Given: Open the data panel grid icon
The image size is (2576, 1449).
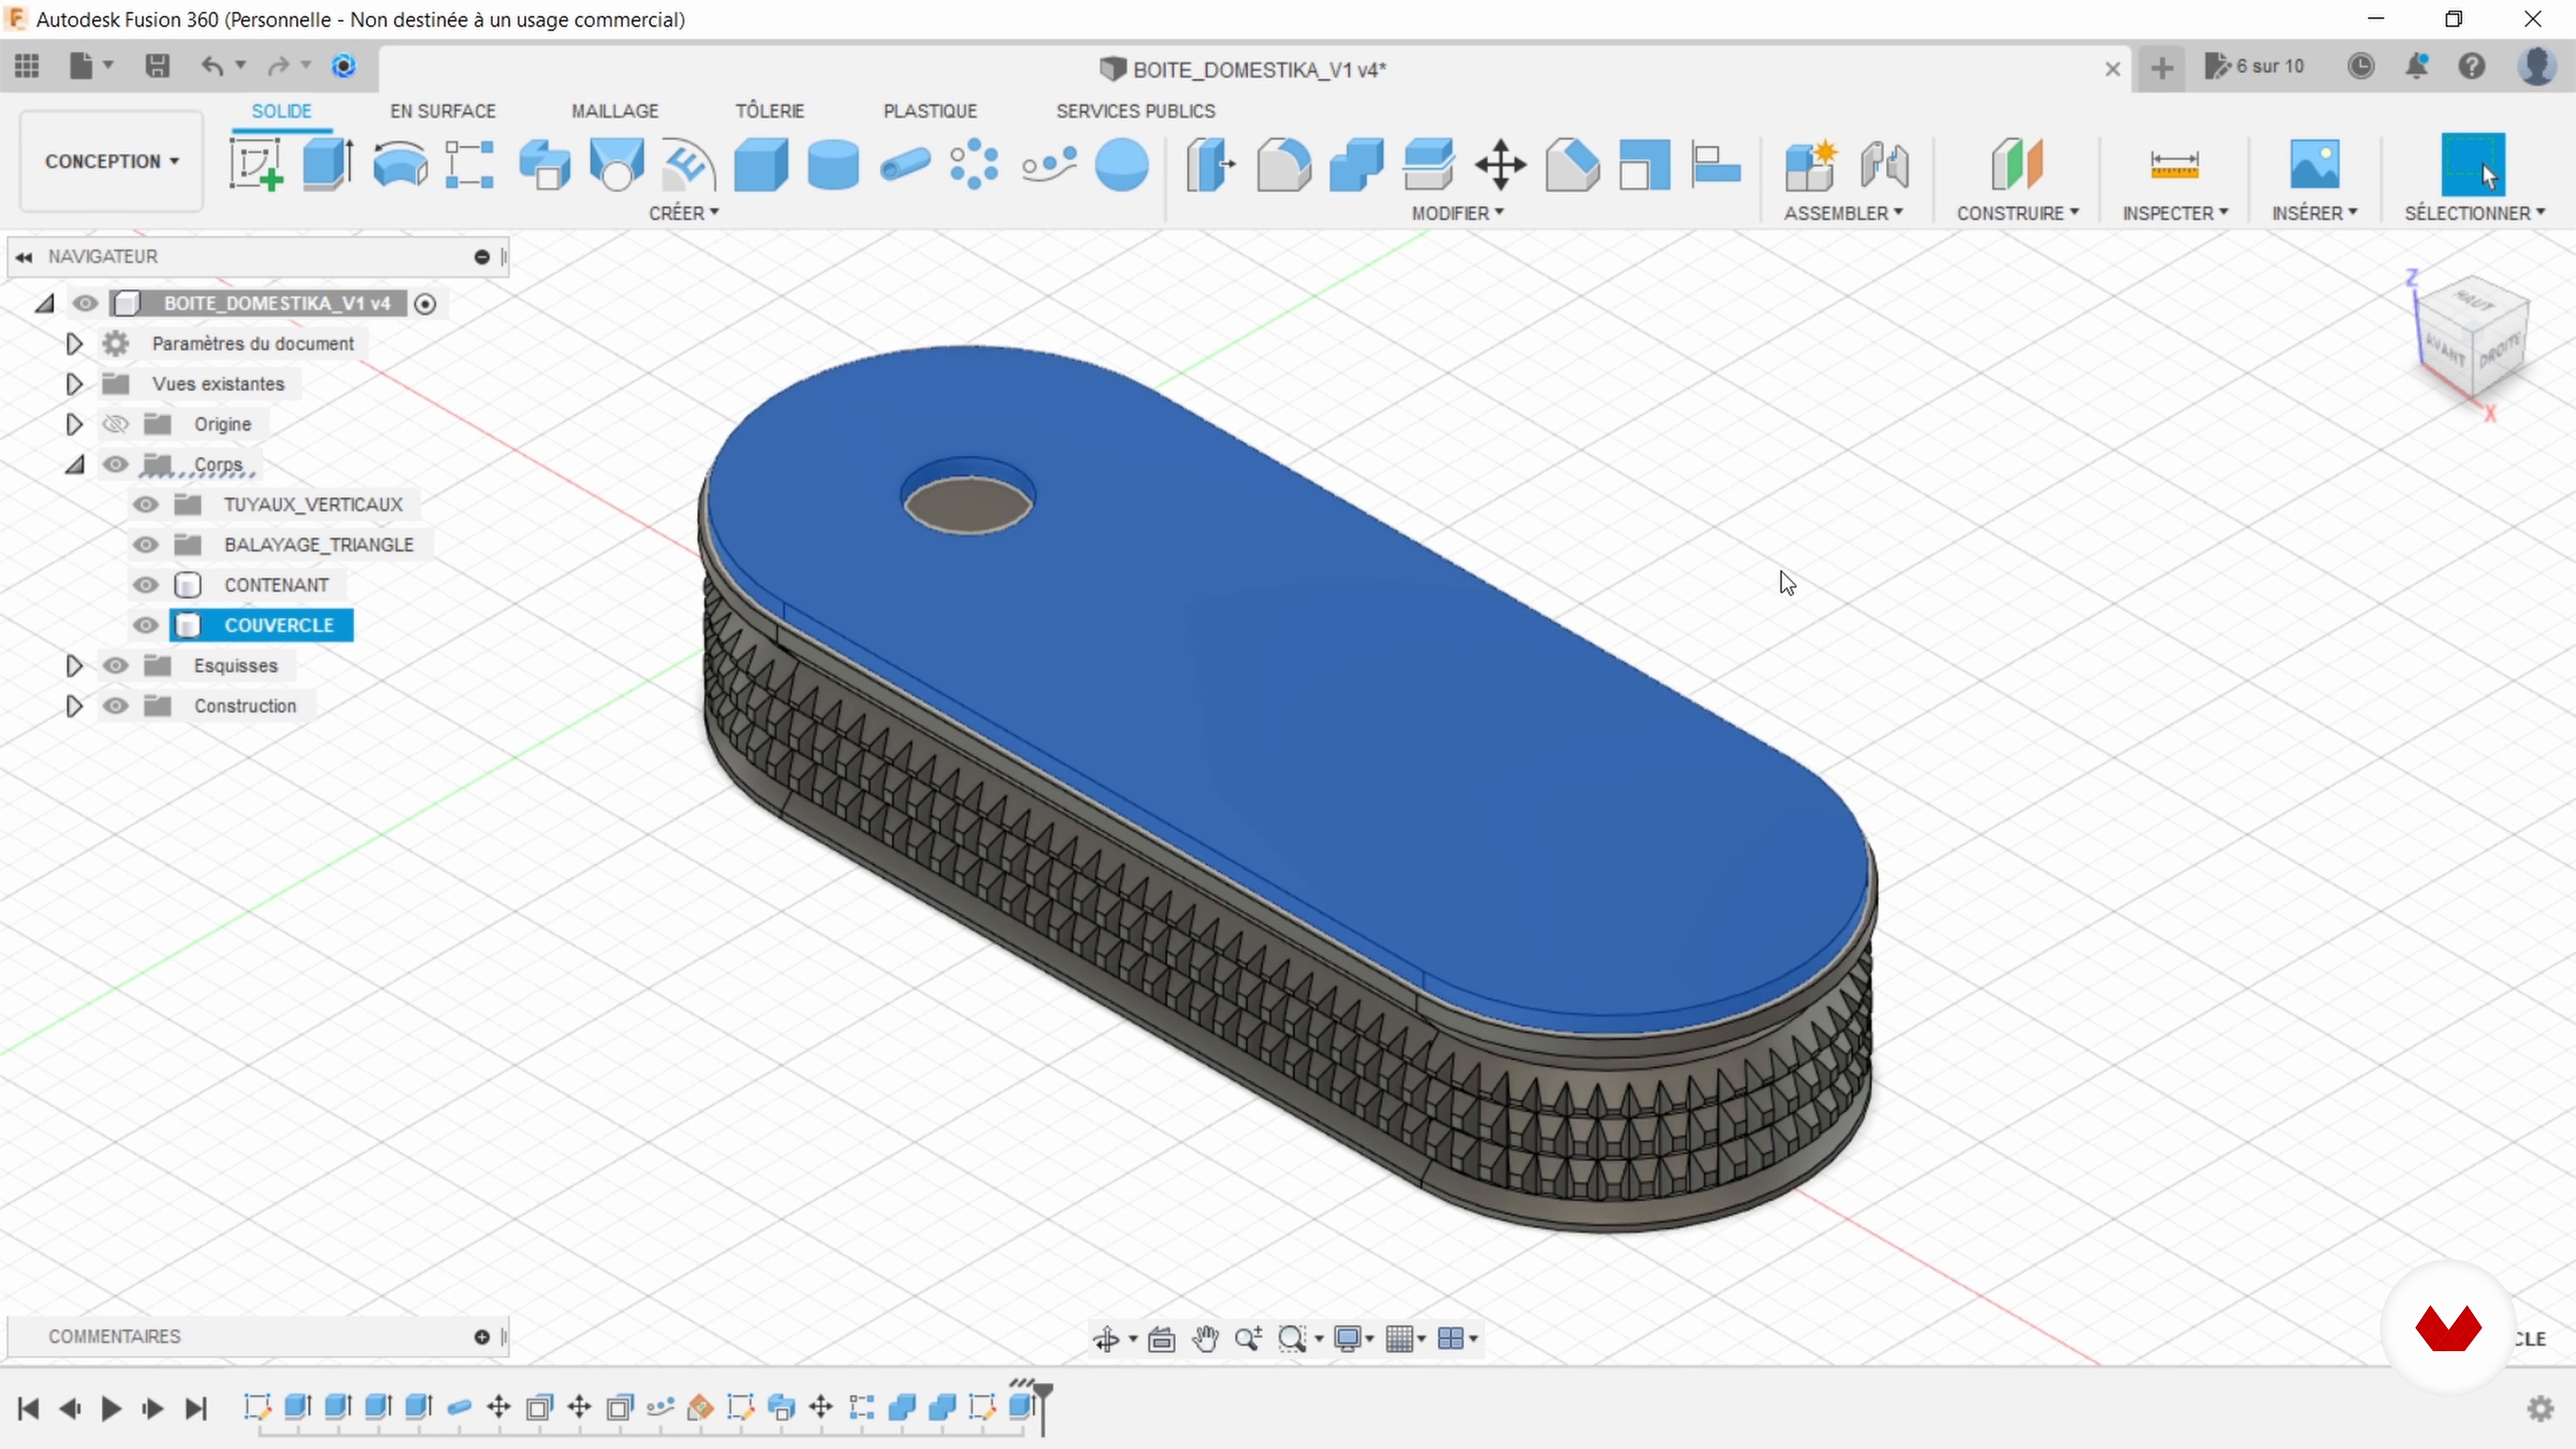Looking at the screenshot, I should pos(27,66).
